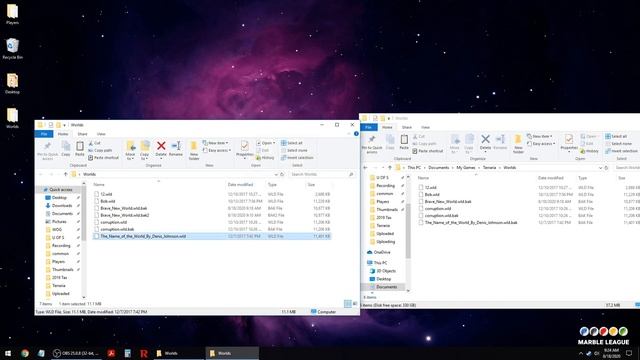This screenshot has height=360, width=640.
Task: Click New folder in the My Games window ribbon
Action: tap(518, 144)
